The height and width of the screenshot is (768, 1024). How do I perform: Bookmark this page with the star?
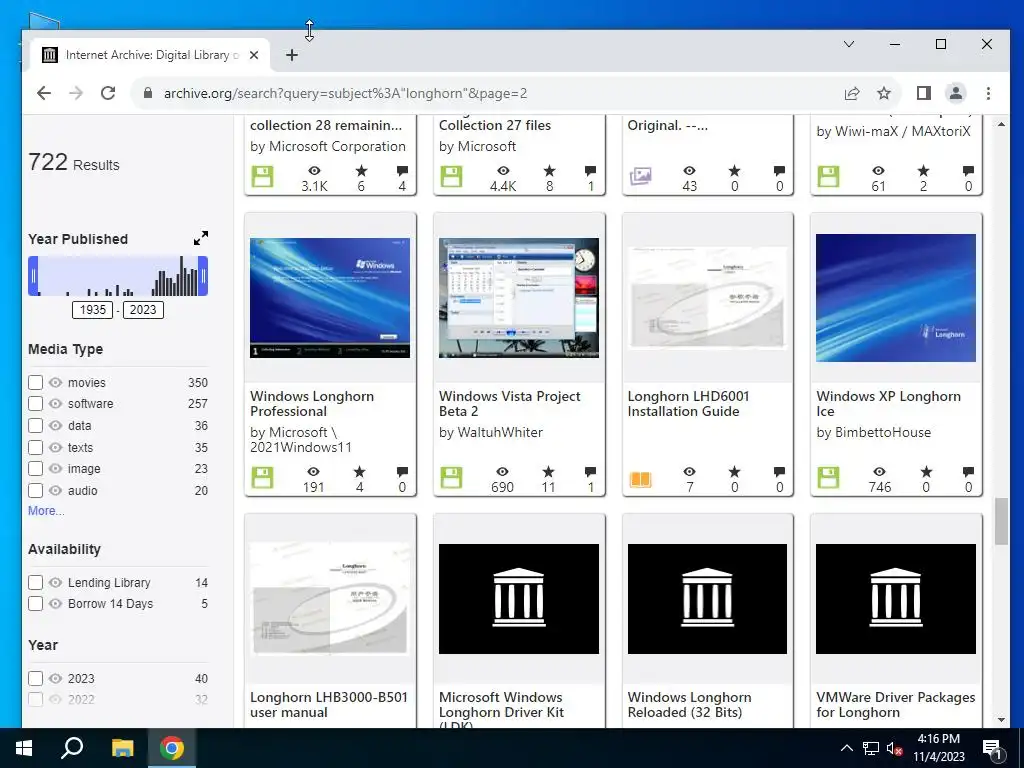pos(884,93)
